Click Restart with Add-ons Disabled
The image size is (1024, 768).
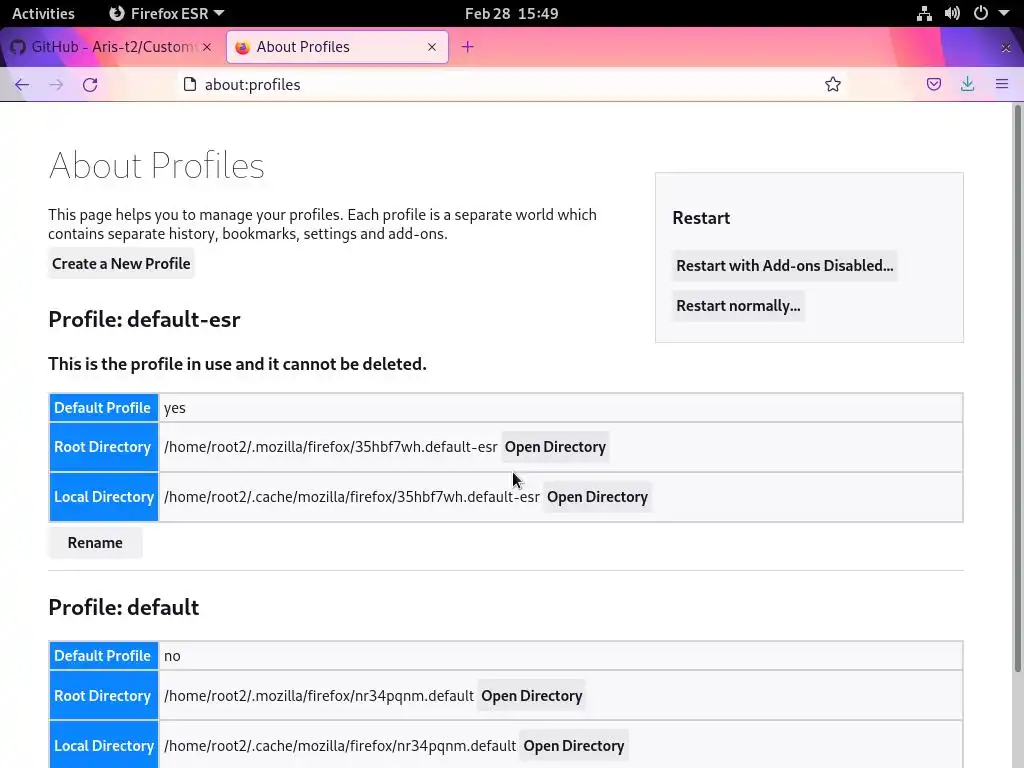[x=784, y=266]
